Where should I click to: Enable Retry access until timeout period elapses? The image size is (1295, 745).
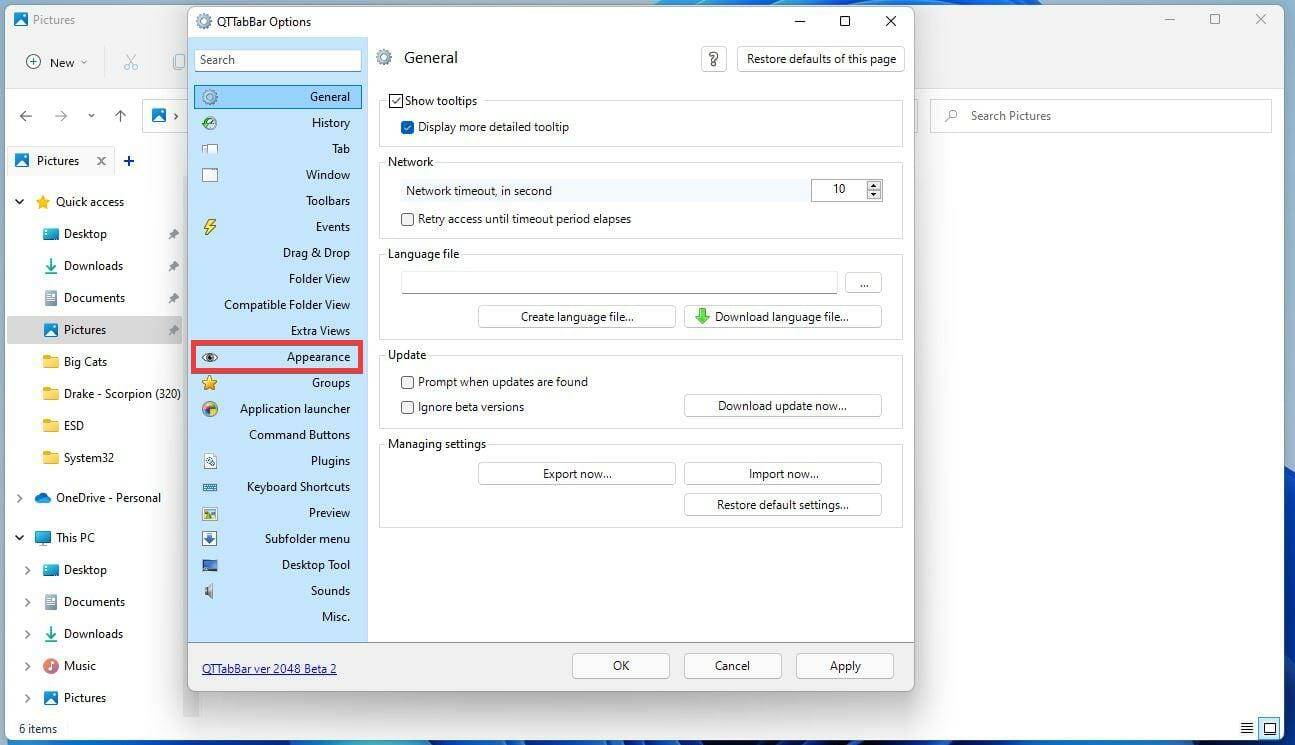(407, 219)
